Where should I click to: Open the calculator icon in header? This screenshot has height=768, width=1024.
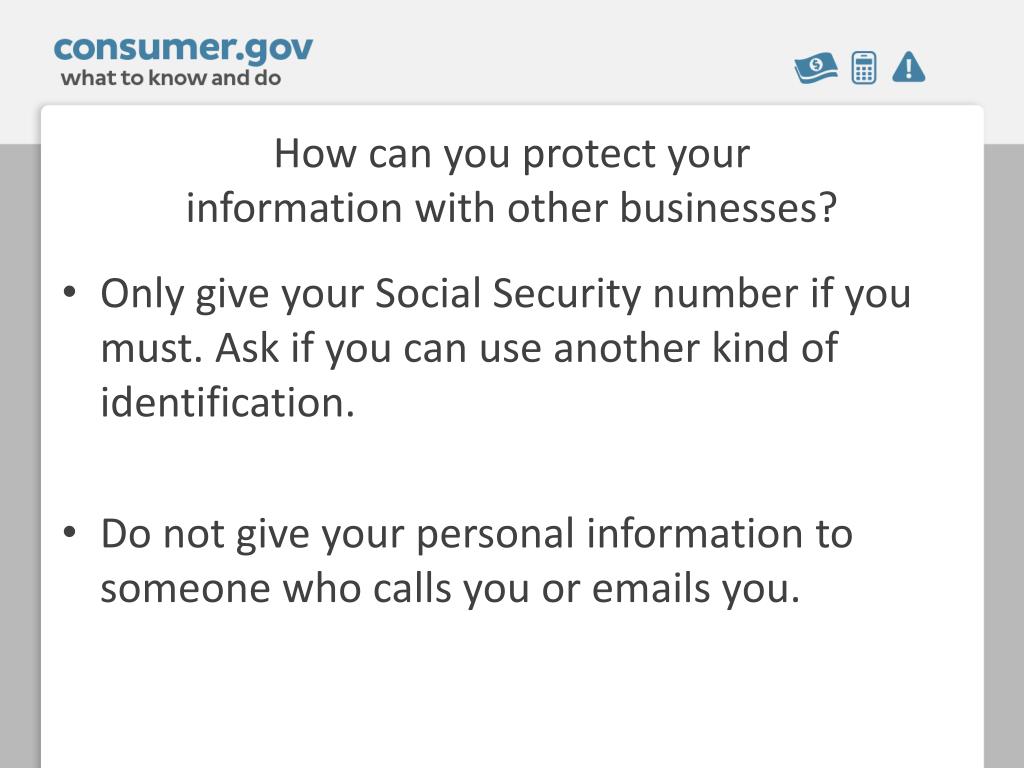tap(864, 68)
